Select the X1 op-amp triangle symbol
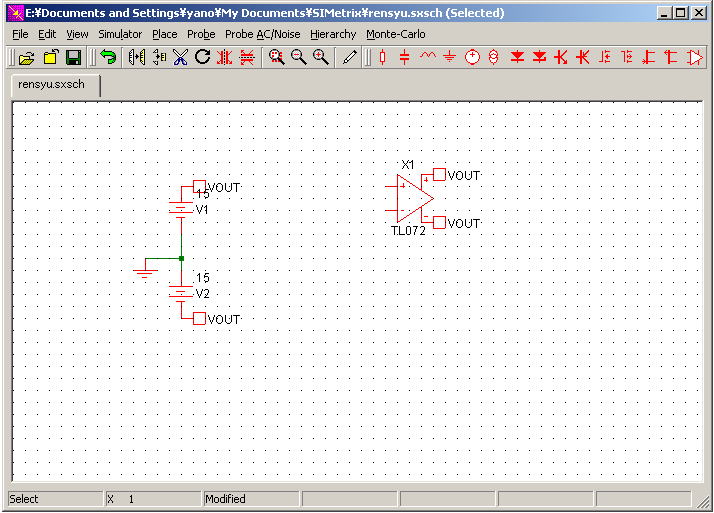 tap(413, 198)
